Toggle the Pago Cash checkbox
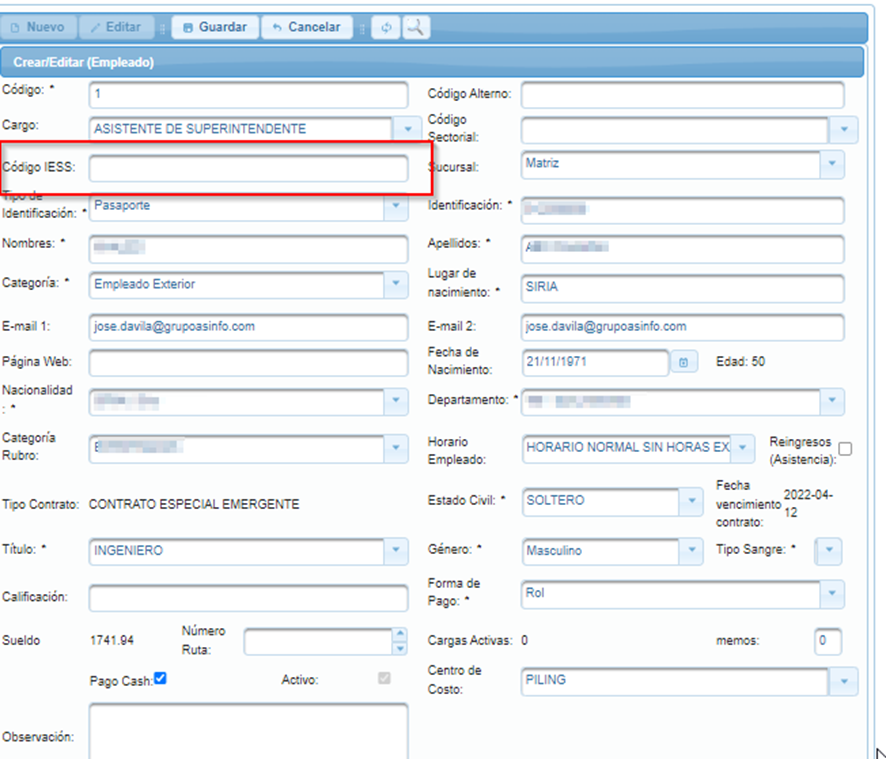This screenshot has height=759, width=886. [160, 678]
